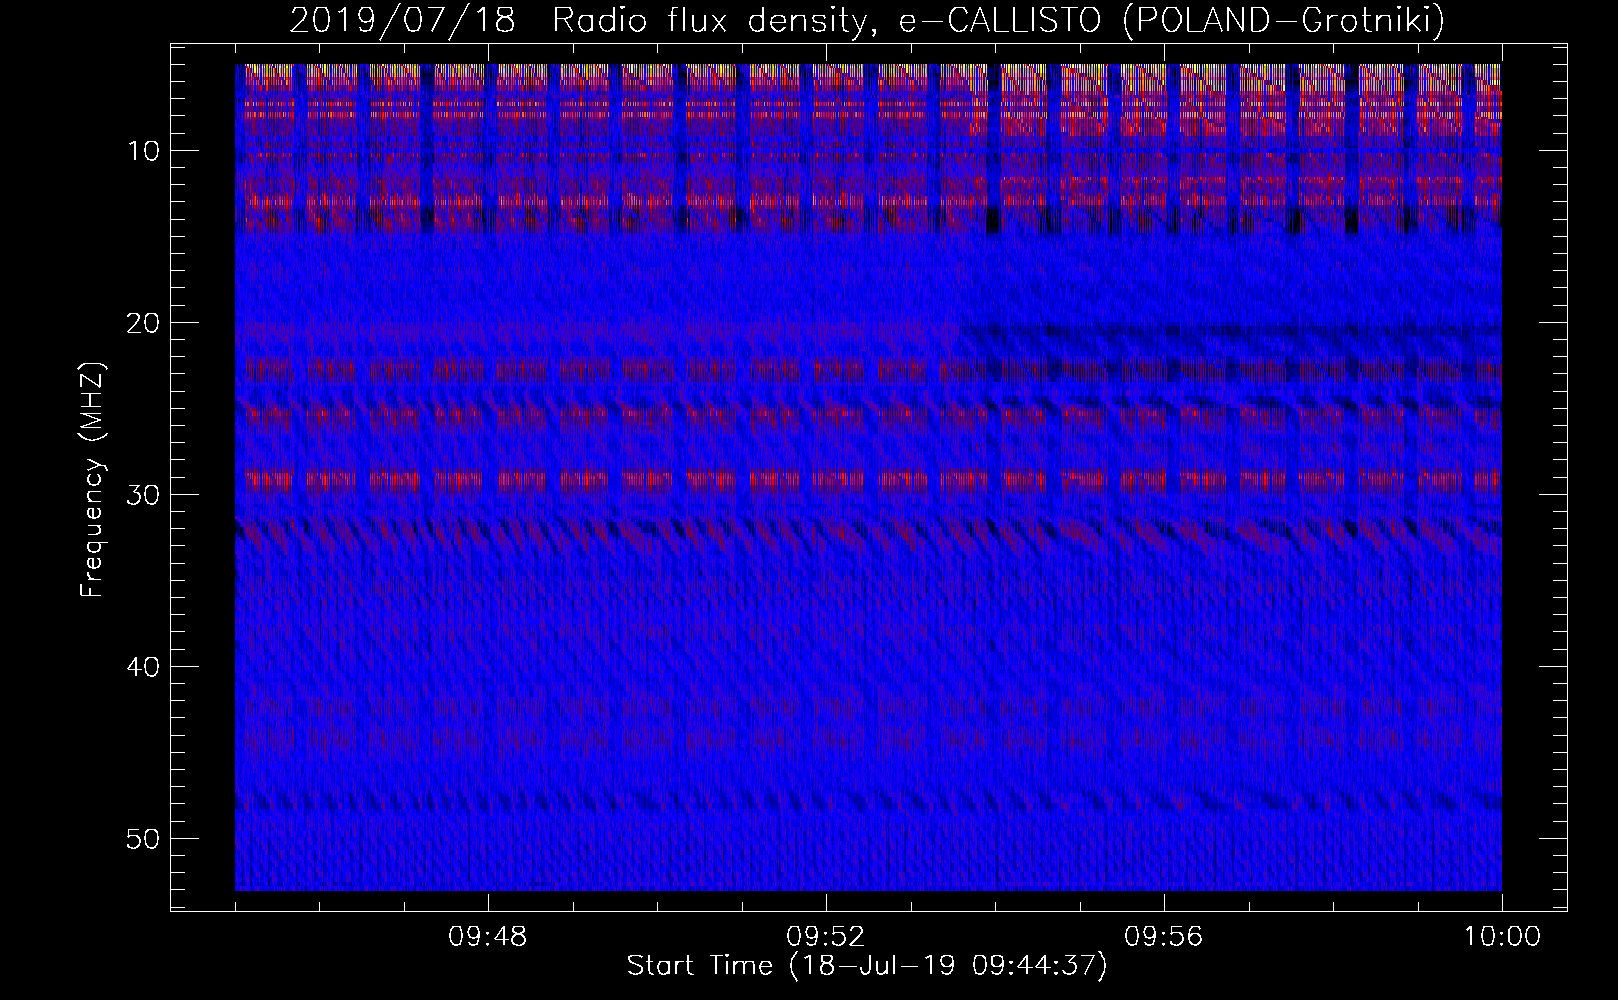1618x1000 pixels.
Task: Click the 'Start Time (18-Jul-19 09:44:37)' label
Action: 867,966
